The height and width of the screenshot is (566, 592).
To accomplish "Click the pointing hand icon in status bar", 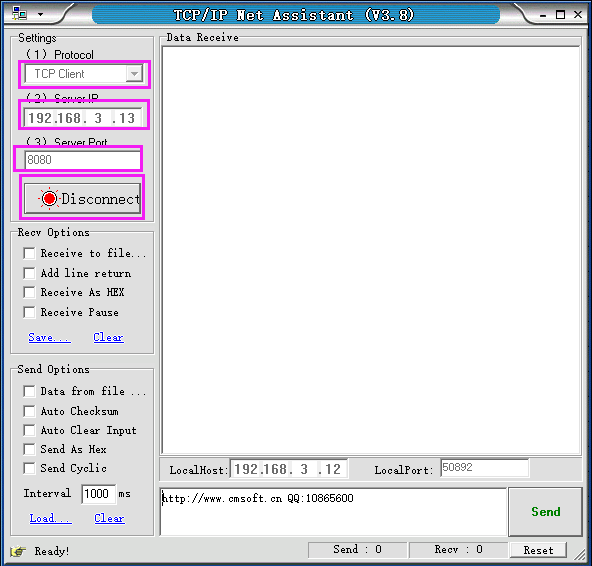I will [18, 552].
